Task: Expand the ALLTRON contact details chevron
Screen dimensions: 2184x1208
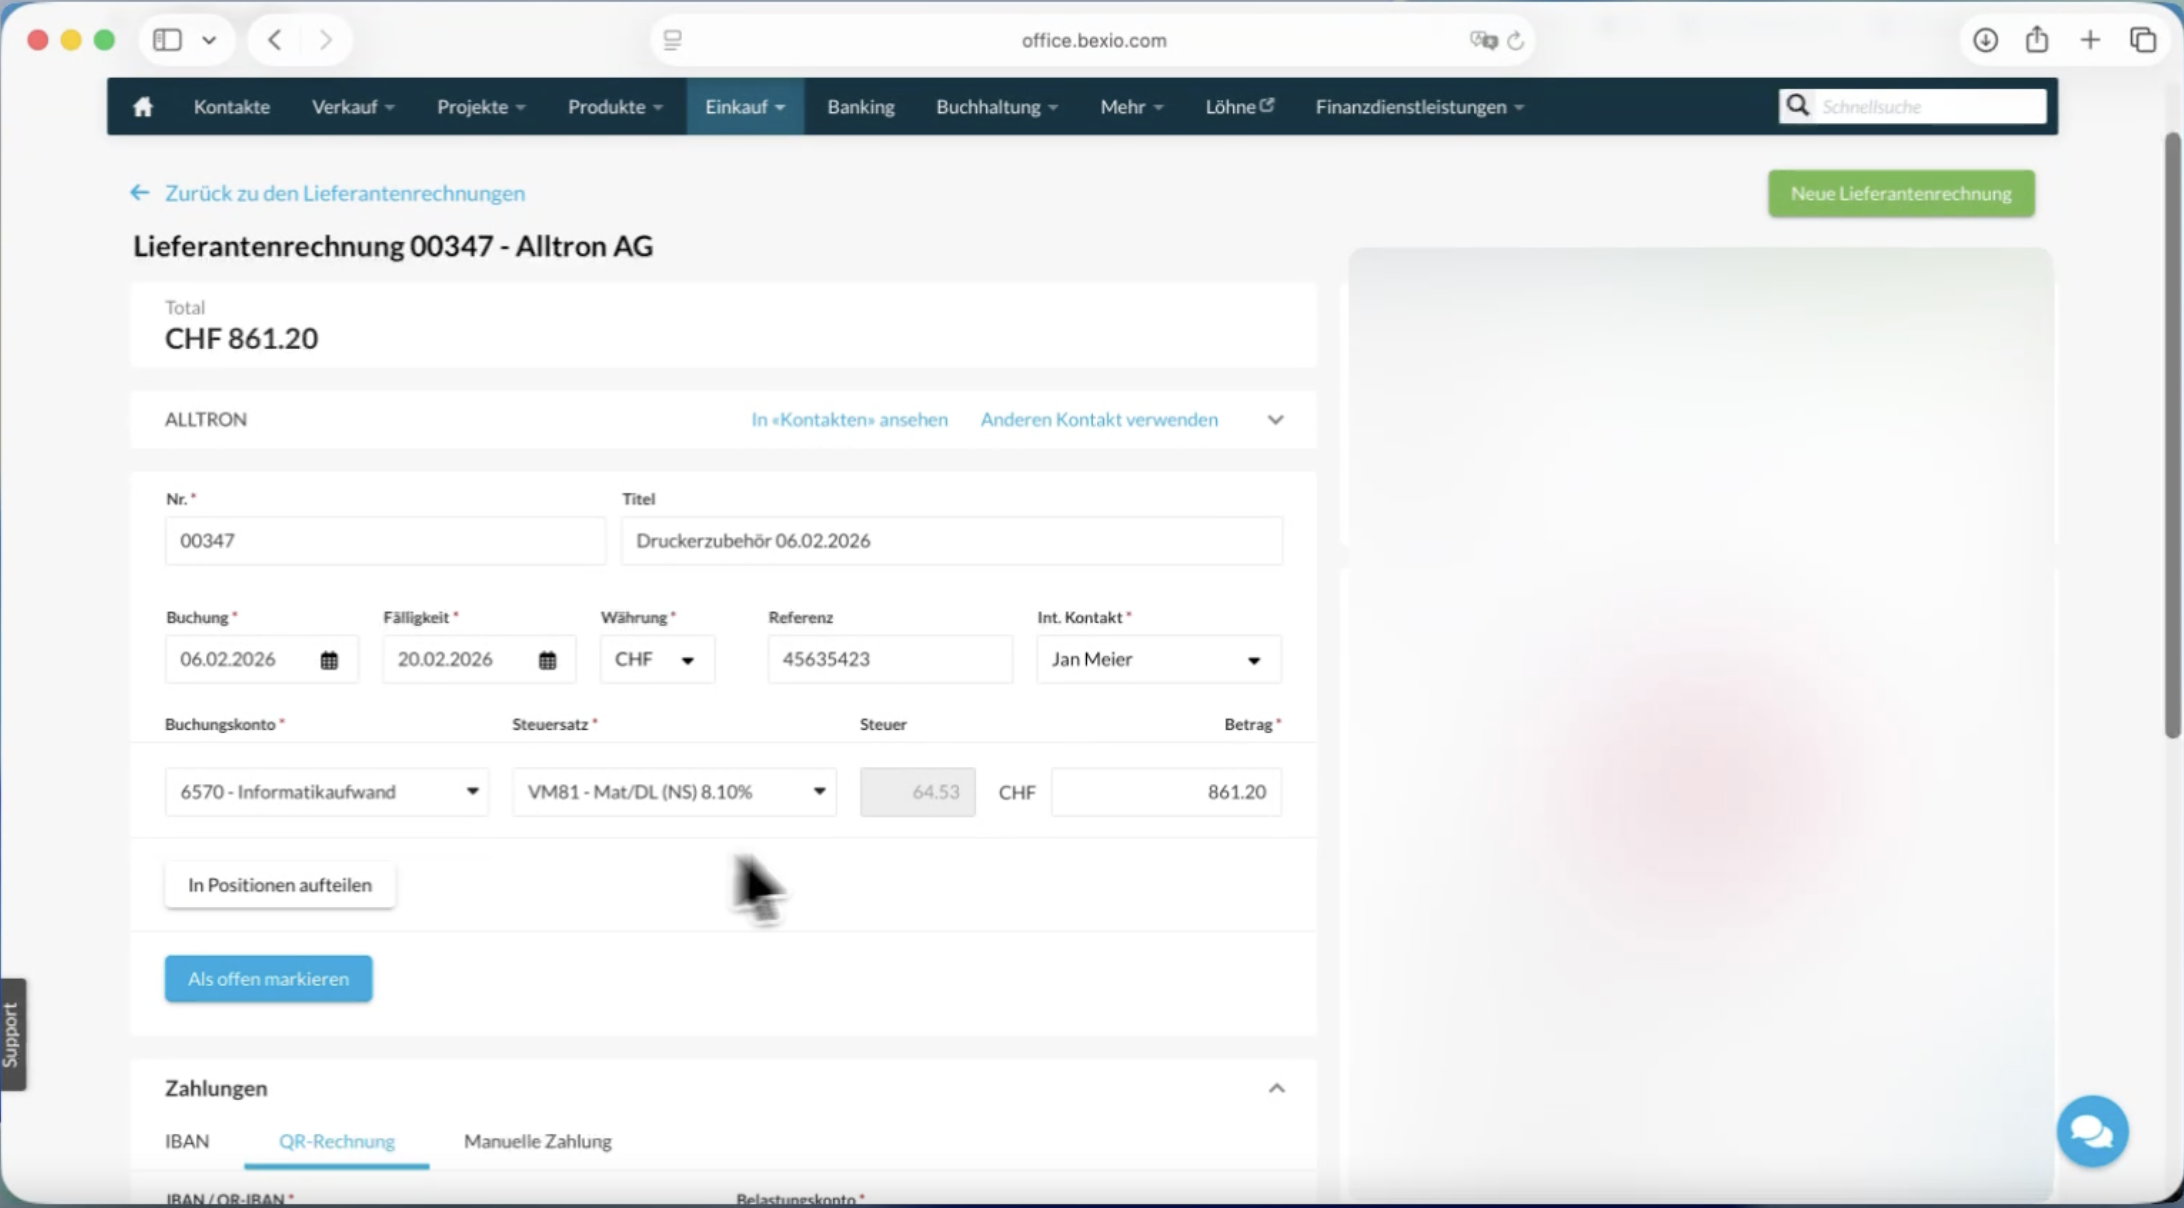Action: [x=1275, y=420]
